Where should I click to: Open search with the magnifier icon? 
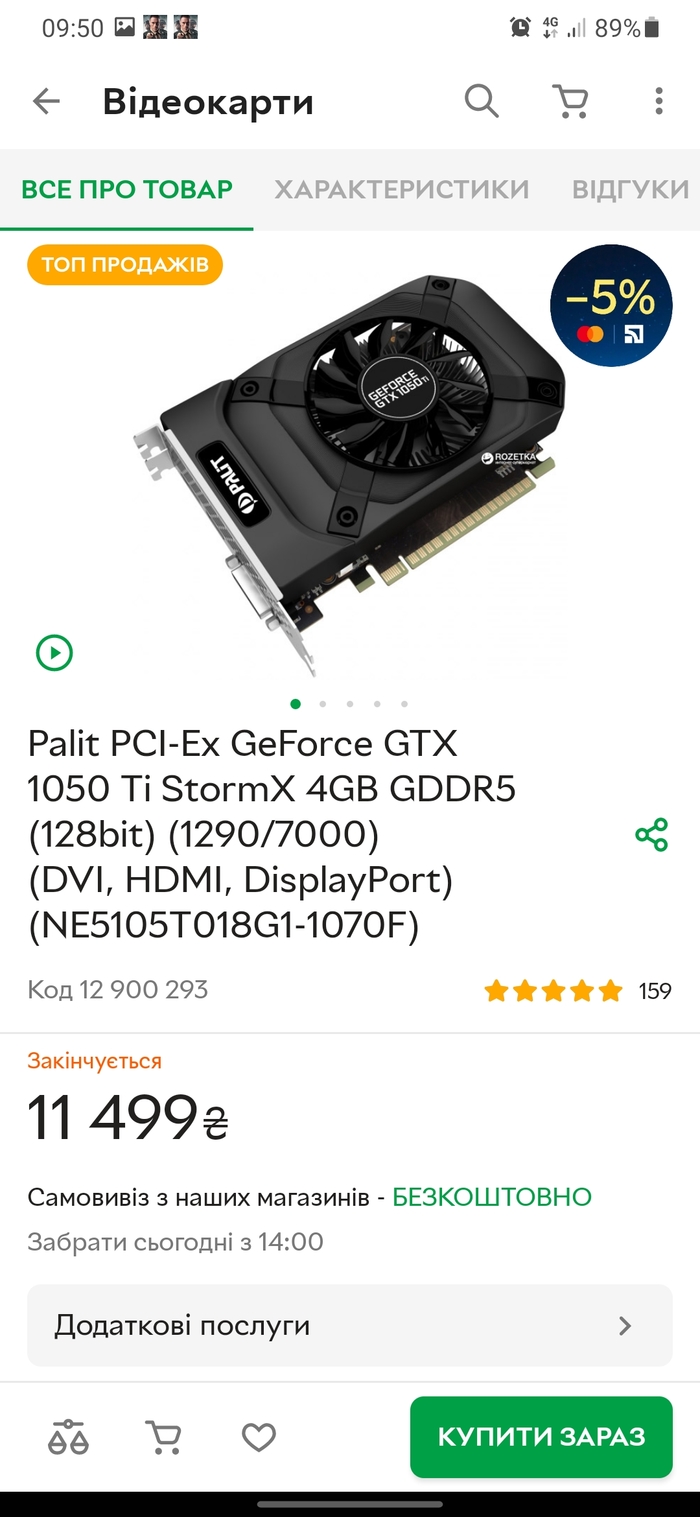(481, 101)
